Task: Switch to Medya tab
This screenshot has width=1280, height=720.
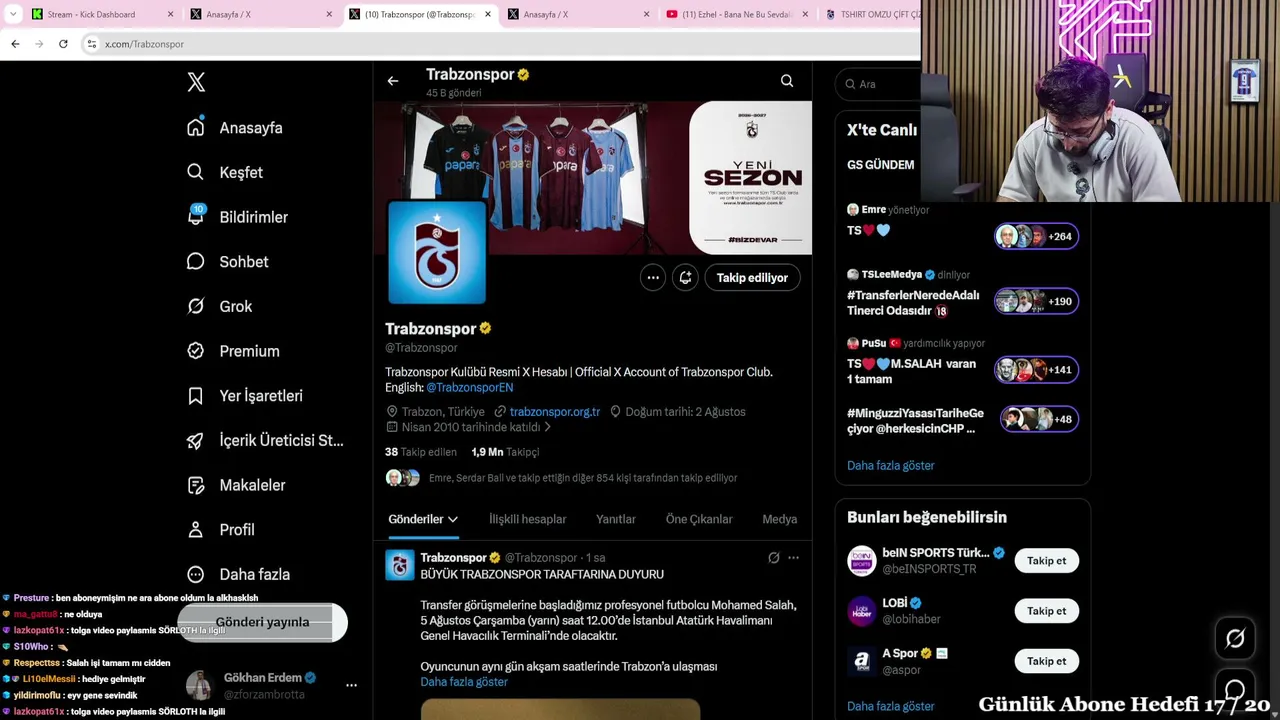Action: [x=780, y=519]
